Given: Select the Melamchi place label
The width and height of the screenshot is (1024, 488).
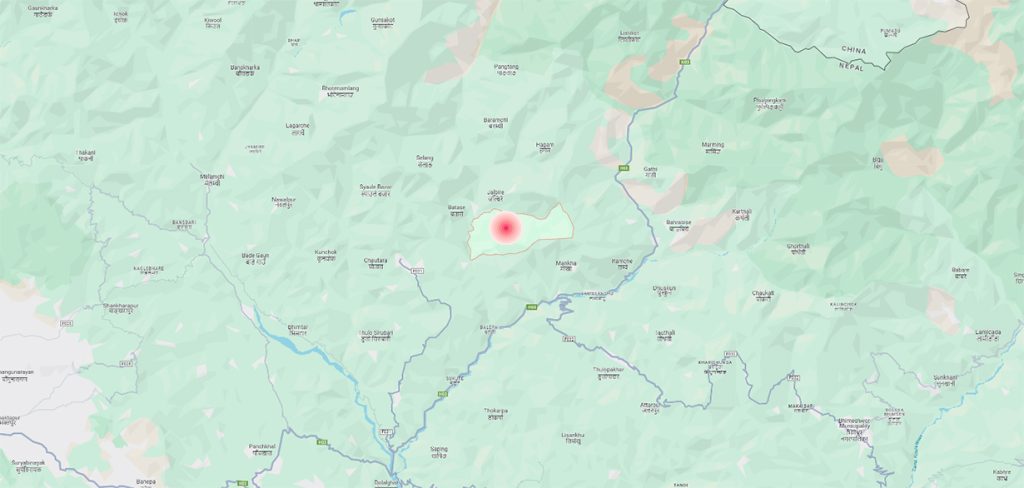Looking at the screenshot, I should click(212, 180).
